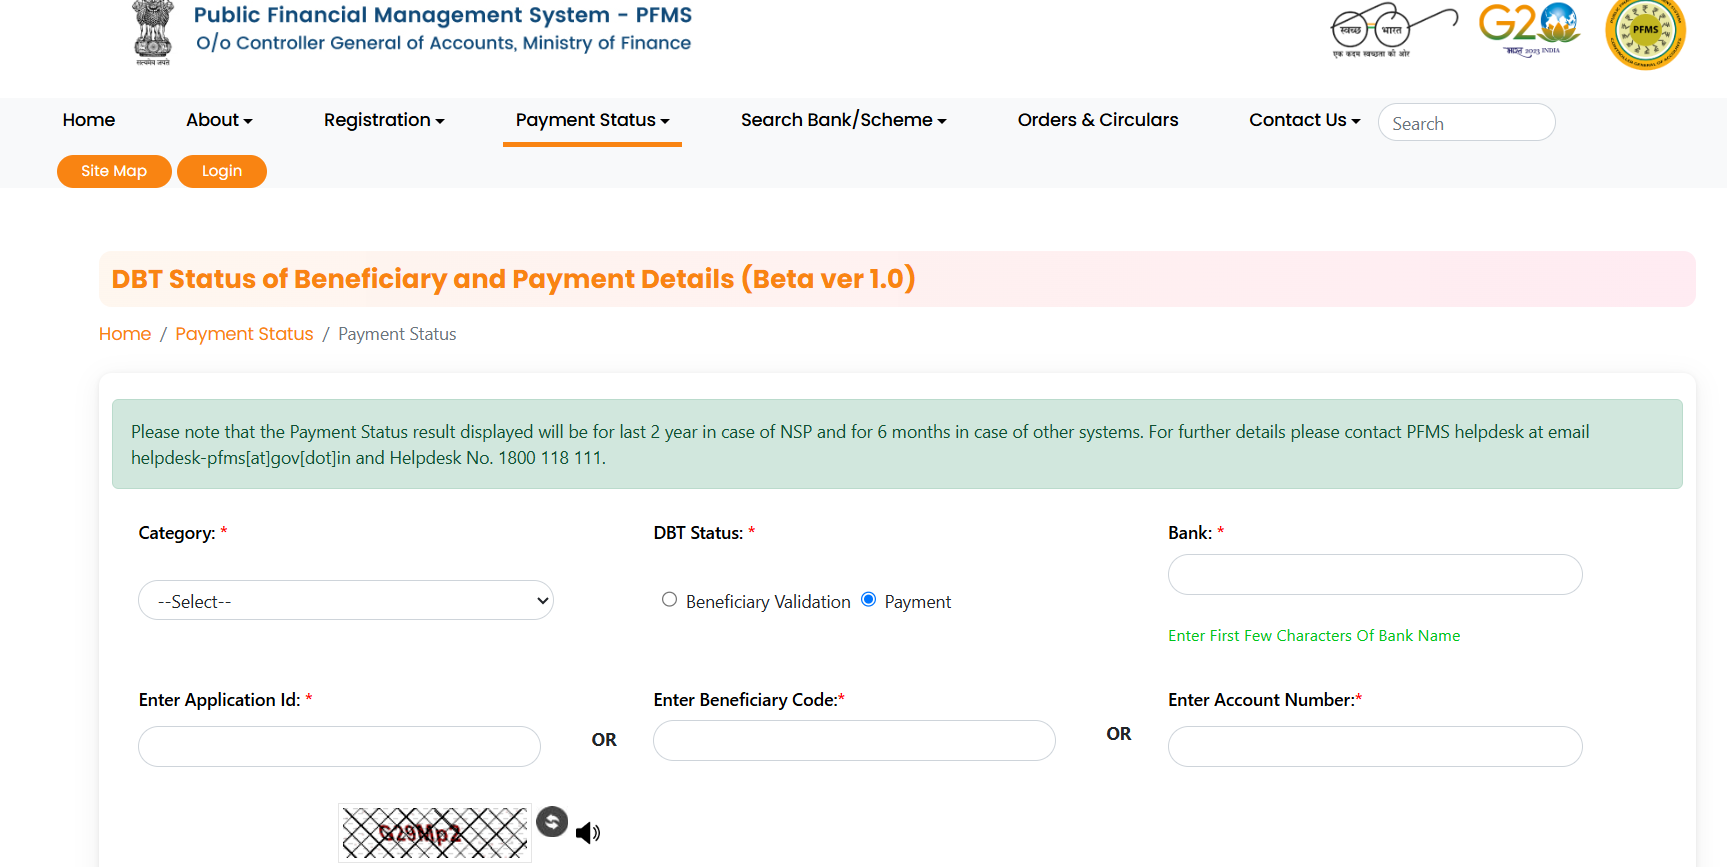Screen dimensions: 1727x867
Task: Go to Orders & Circulars
Action: click(x=1098, y=120)
